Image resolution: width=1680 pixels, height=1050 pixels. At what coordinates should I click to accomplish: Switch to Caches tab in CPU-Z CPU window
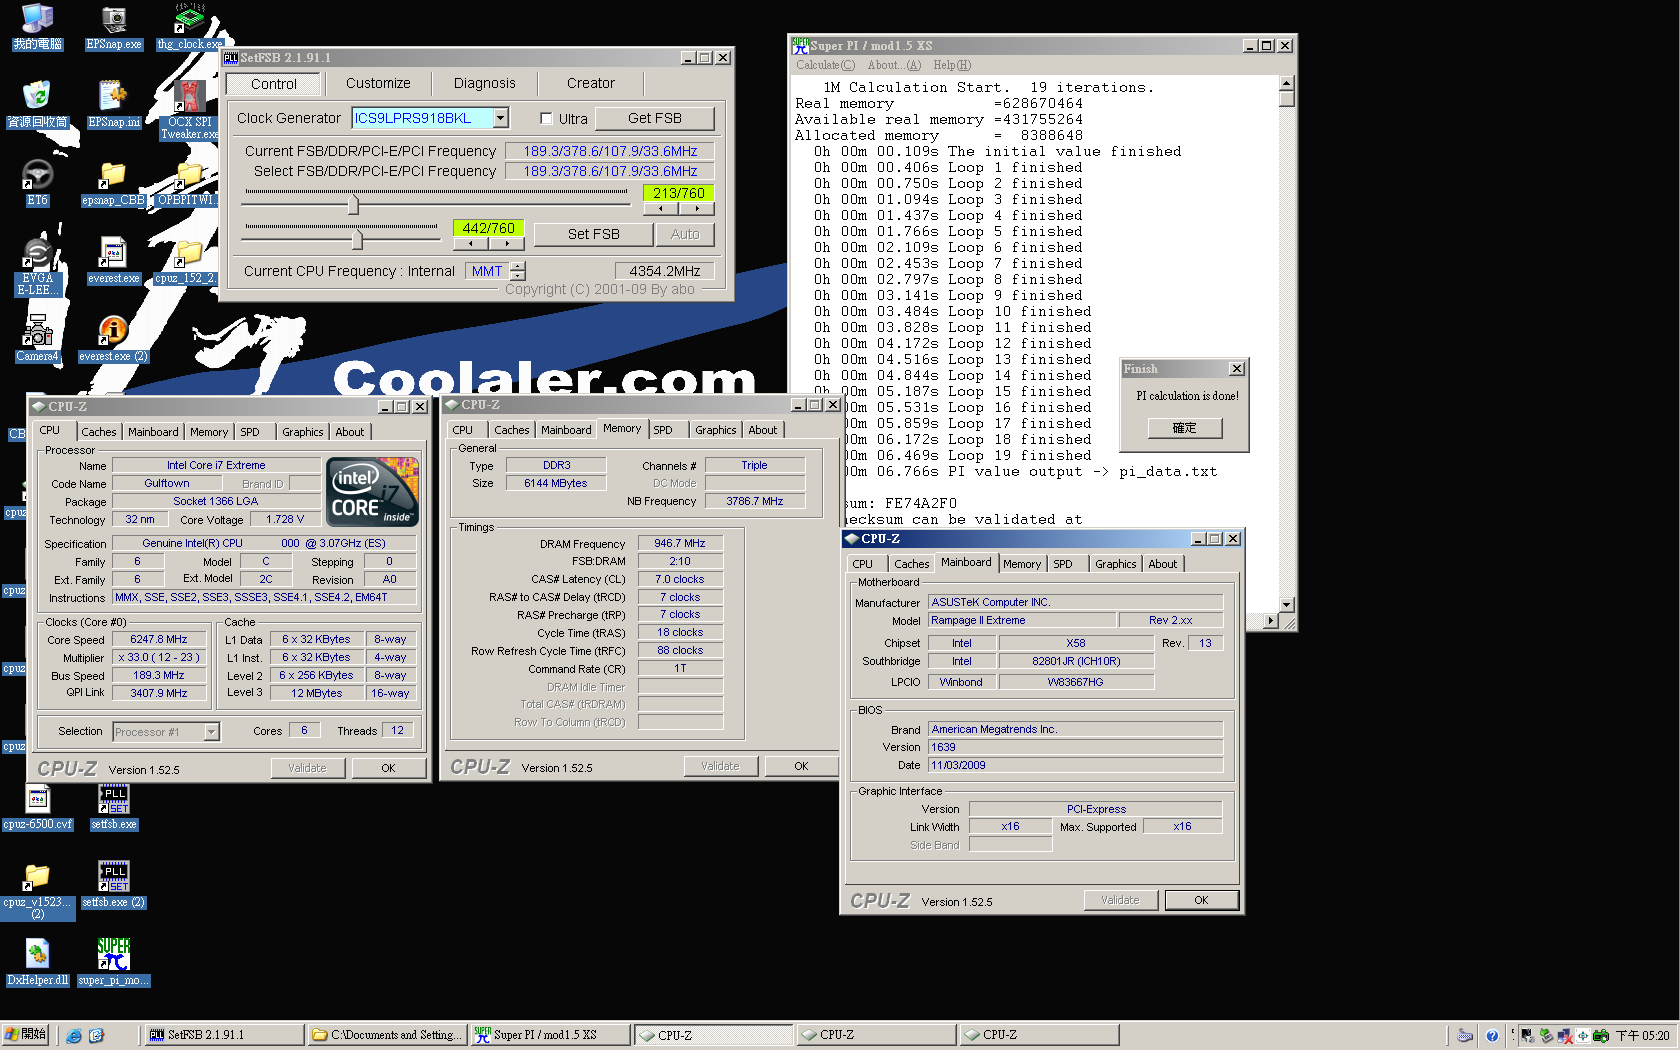[98, 432]
